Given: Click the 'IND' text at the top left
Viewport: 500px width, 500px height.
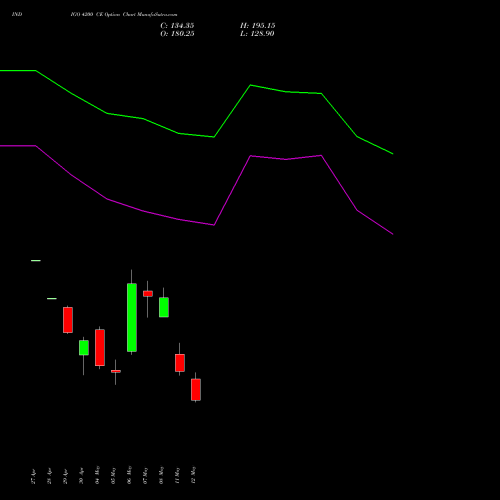Looking at the screenshot, I should coord(17,15).
